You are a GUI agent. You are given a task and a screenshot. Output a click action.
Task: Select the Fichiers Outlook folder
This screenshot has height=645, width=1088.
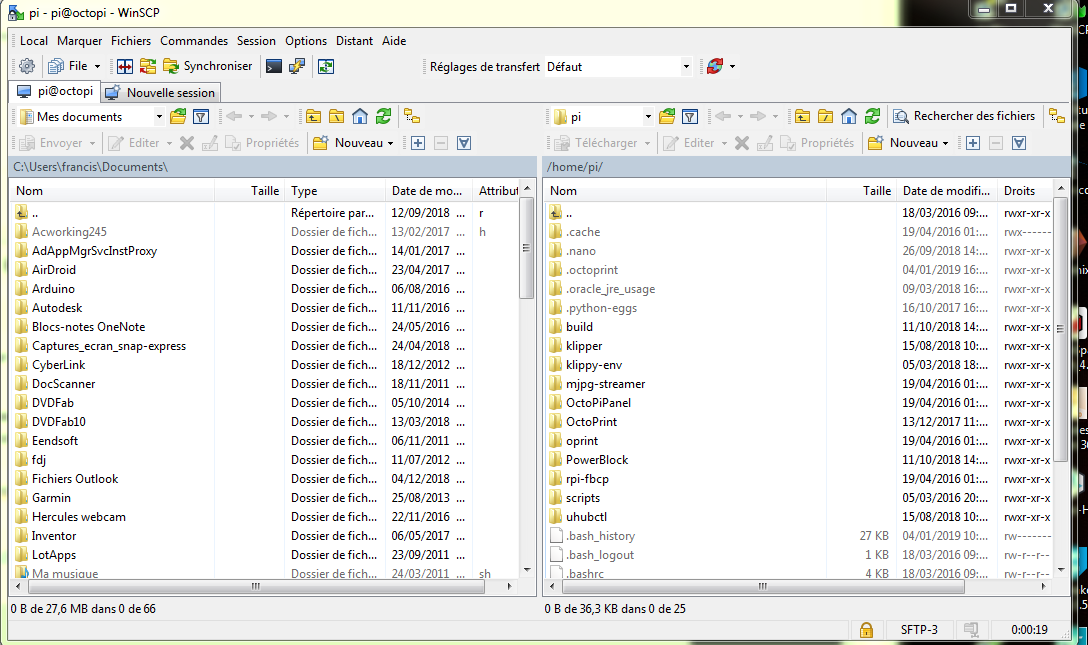75,479
